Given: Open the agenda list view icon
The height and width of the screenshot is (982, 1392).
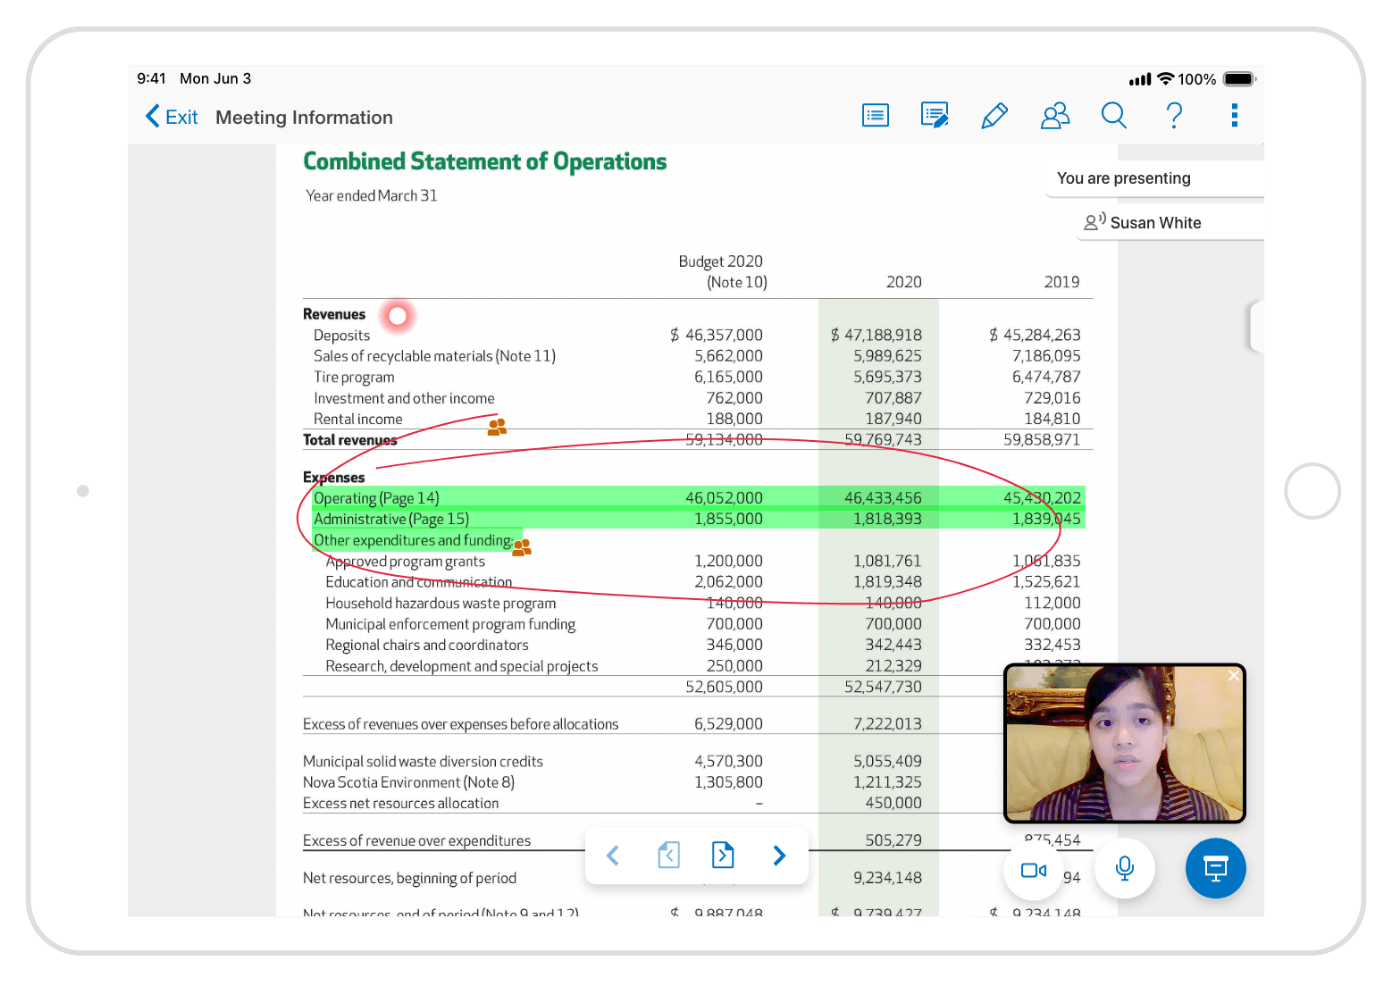Looking at the screenshot, I should coord(875,116).
